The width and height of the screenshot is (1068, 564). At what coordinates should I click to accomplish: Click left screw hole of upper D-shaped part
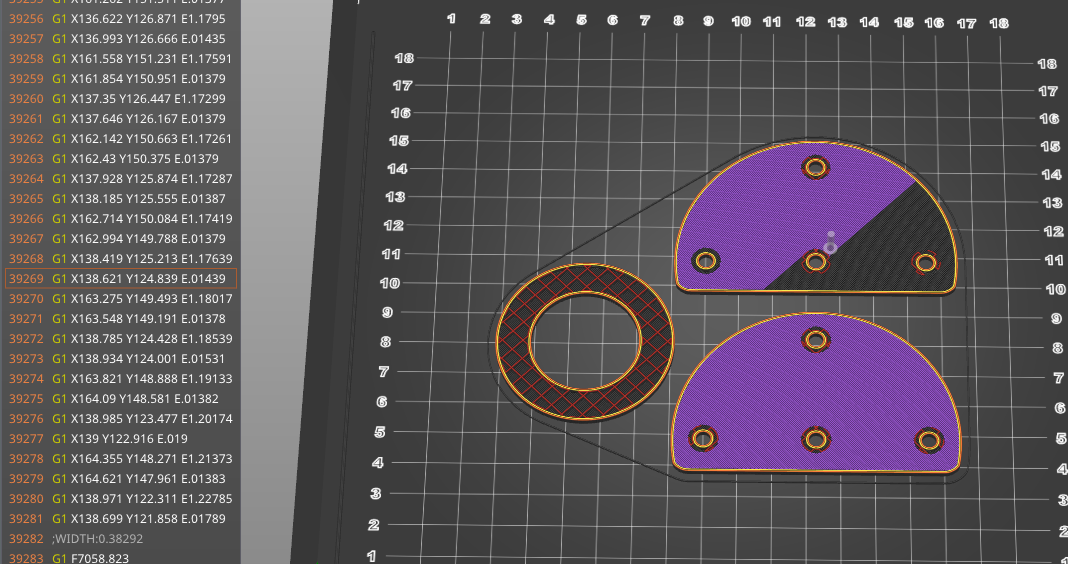(x=707, y=262)
